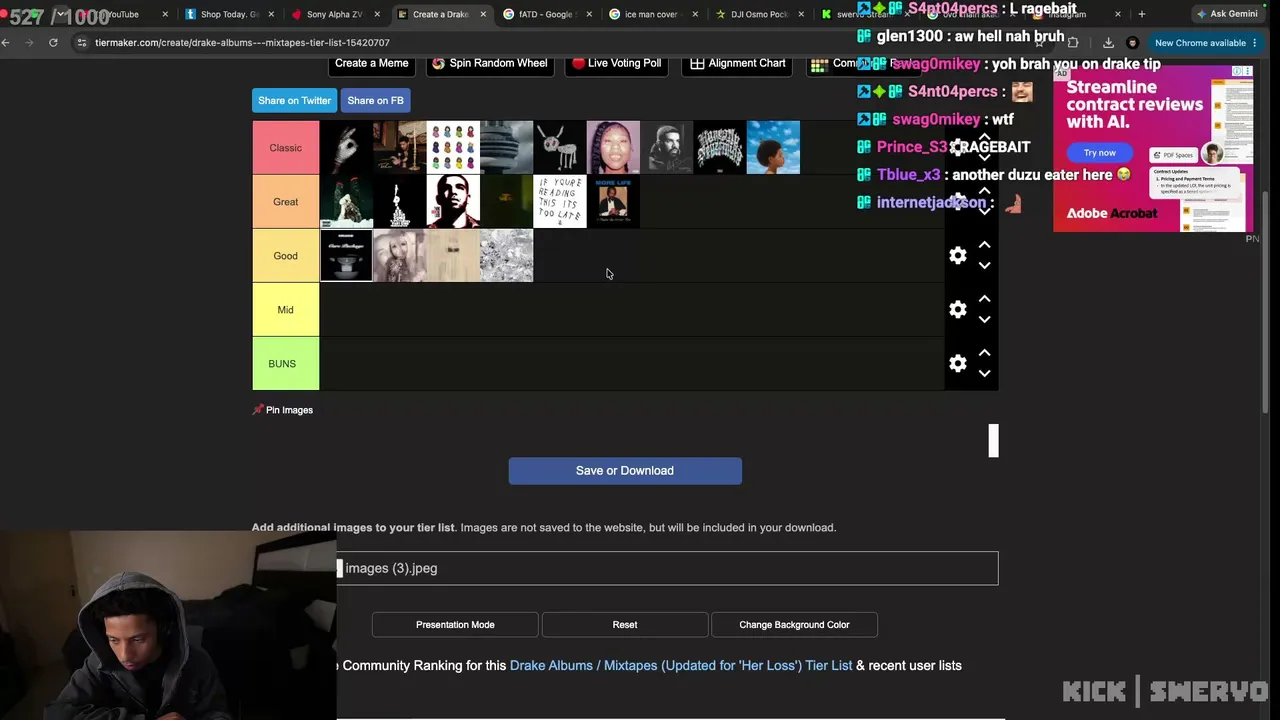
Task: Open Spin Random Wheel
Action: [x=489, y=63]
